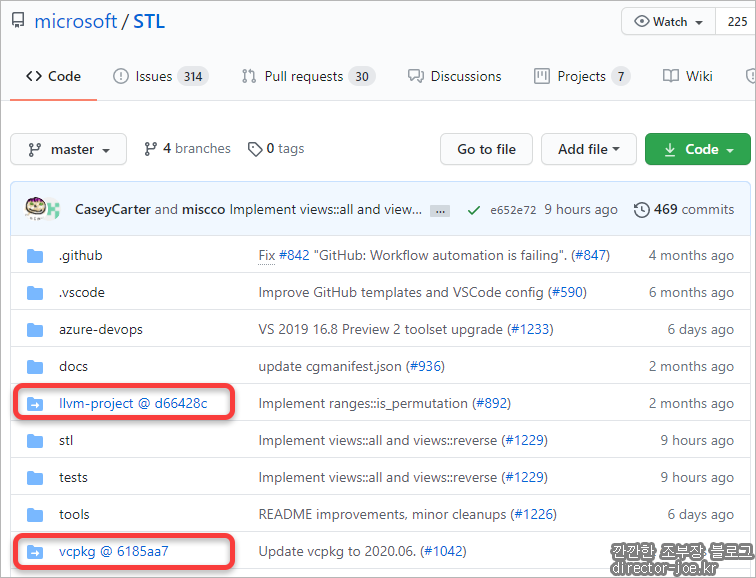Open the .vscode folder
This screenshot has height=578, width=756.
pyautogui.click(x=81, y=292)
